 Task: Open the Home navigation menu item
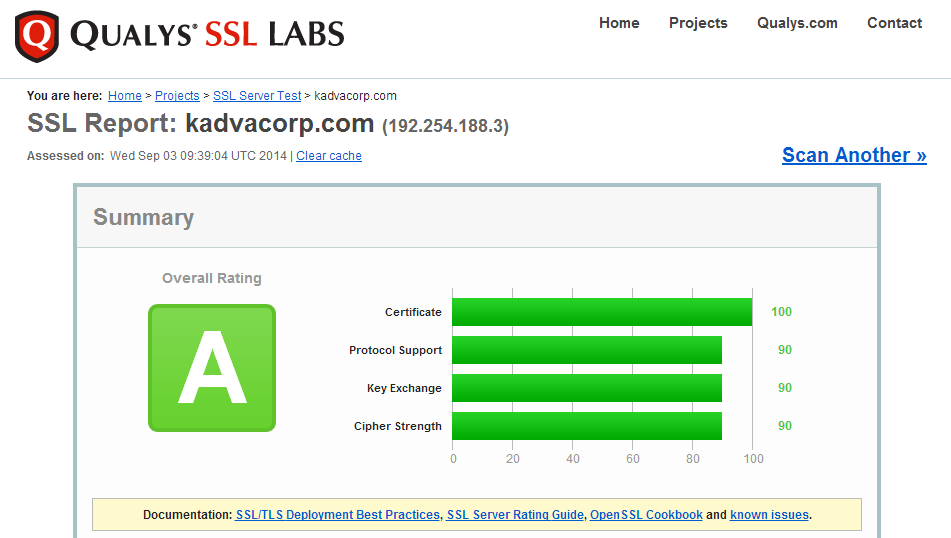[x=619, y=23]
